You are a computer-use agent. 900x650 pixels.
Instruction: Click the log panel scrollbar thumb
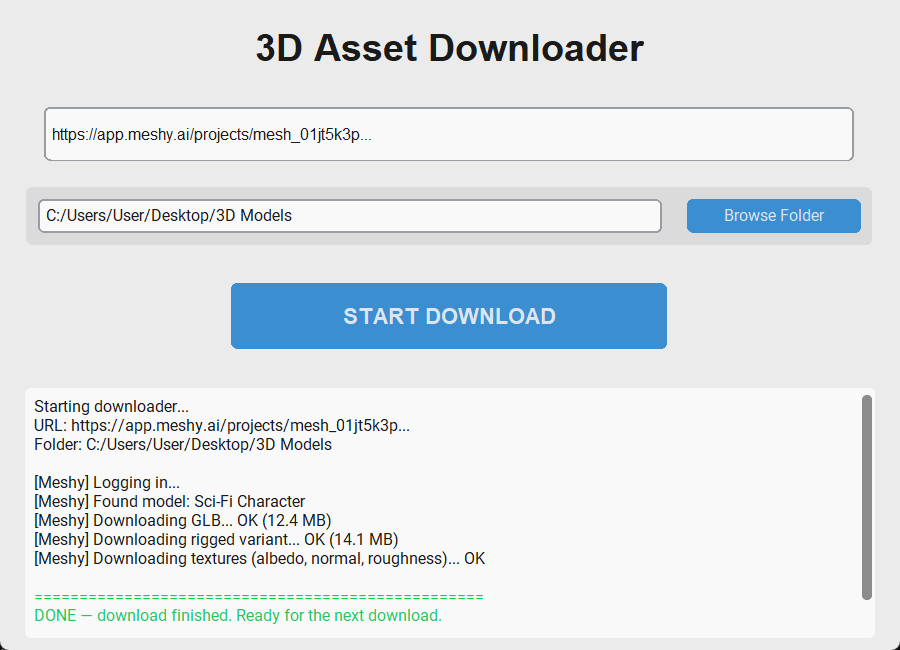click(x=867, y=497)
